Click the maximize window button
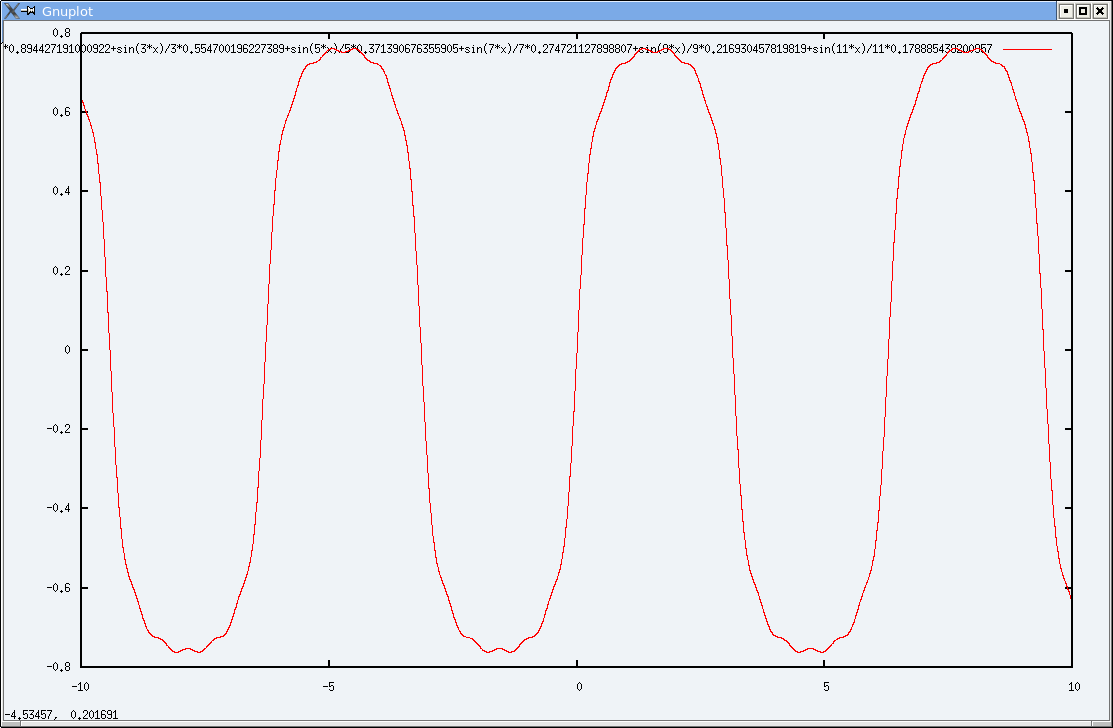This screenshot has width=1113, height=728. 1082,11
